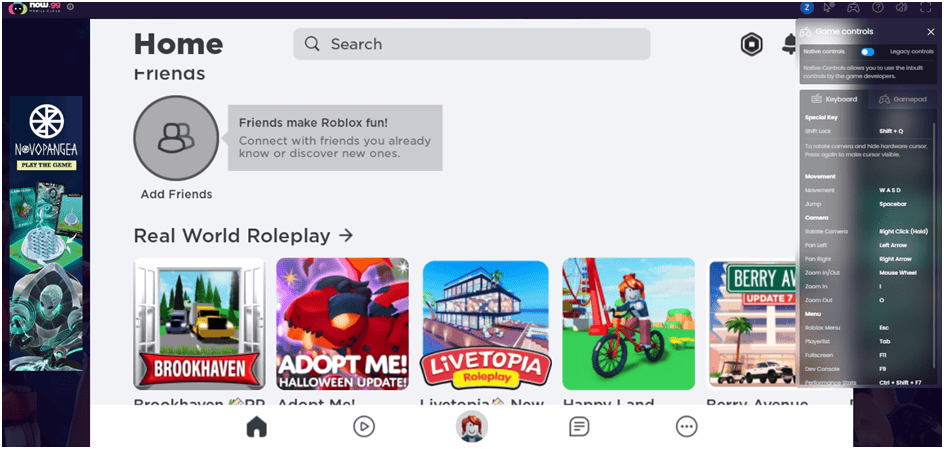Click the magnifier icon in search bar
Image resolution: width=944 pixels, height=449 pixels.
(312, 44)
